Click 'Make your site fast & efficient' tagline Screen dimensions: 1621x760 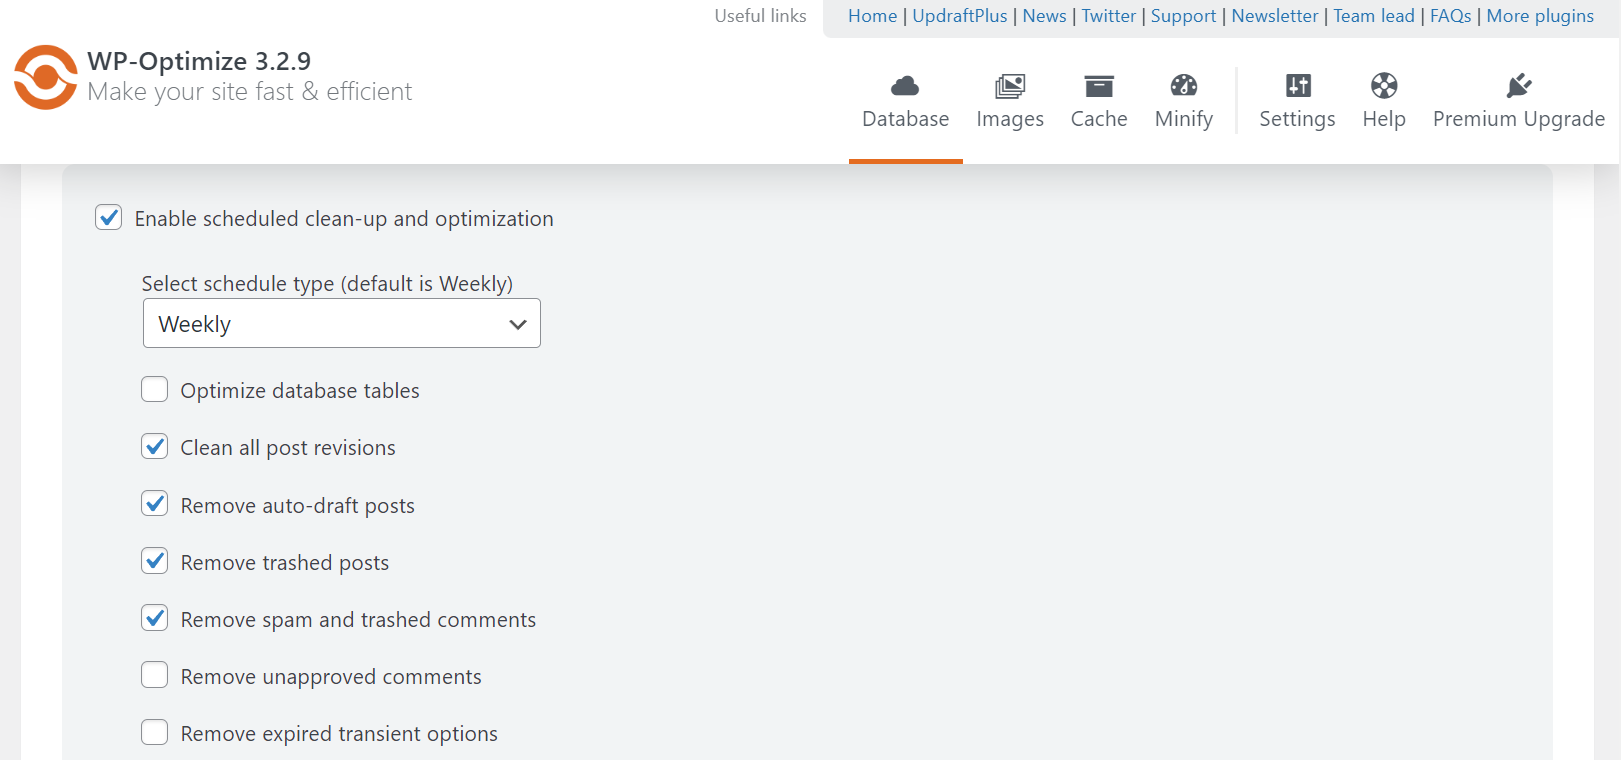(249, 92)
